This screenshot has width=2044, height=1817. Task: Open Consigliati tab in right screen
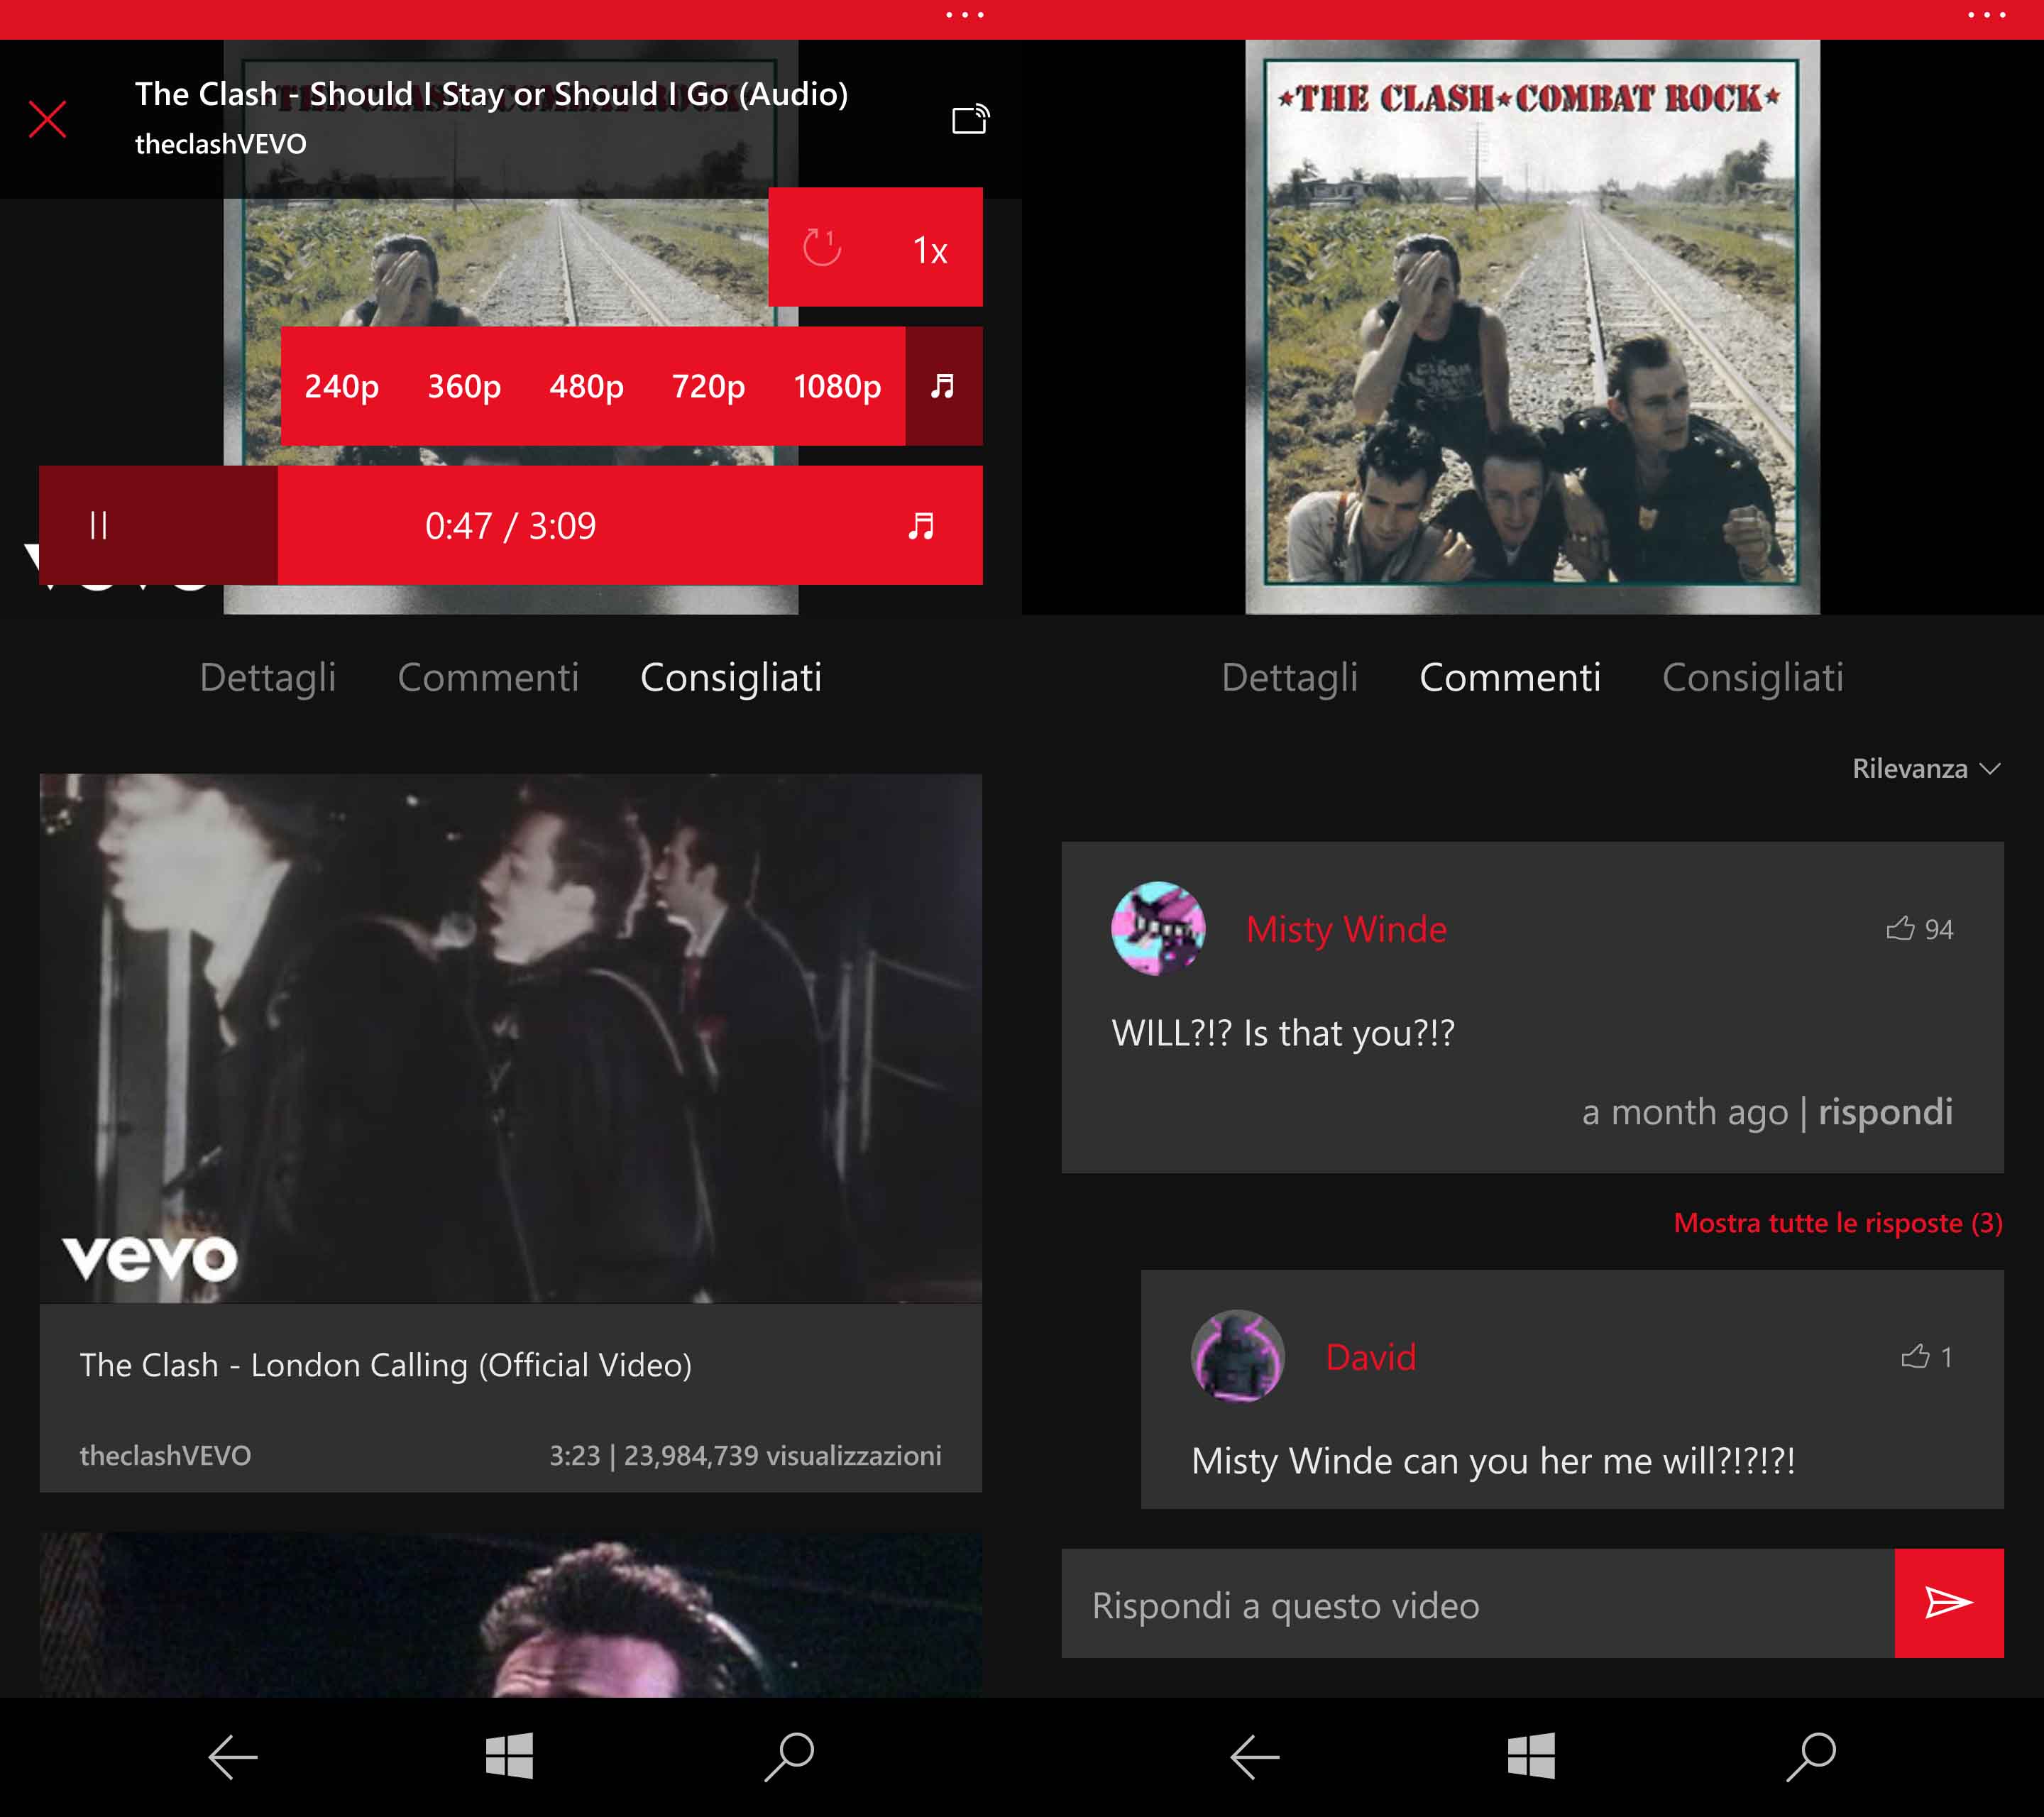(1753, 678)
